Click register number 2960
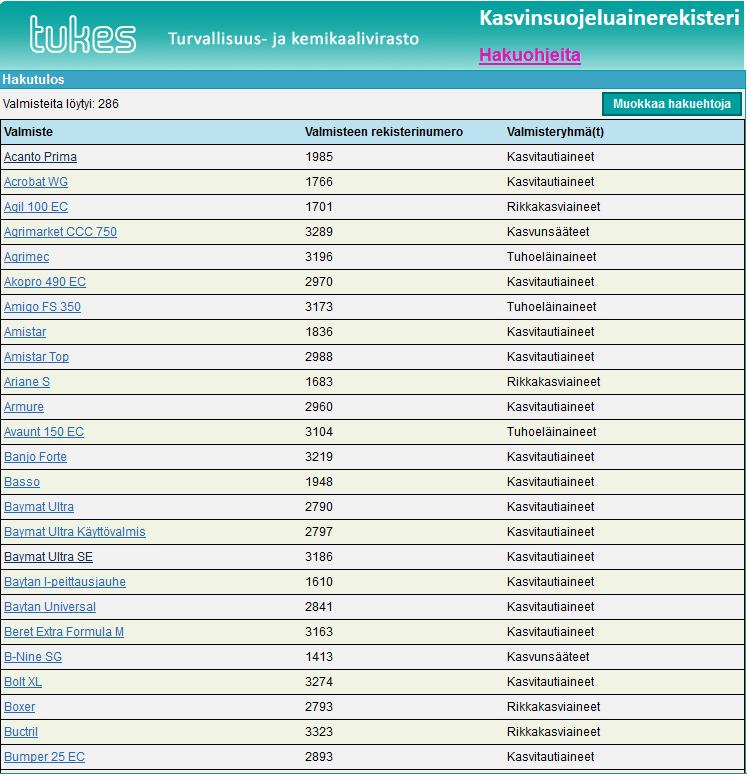747x774 pixels. (x=319, y=407)
